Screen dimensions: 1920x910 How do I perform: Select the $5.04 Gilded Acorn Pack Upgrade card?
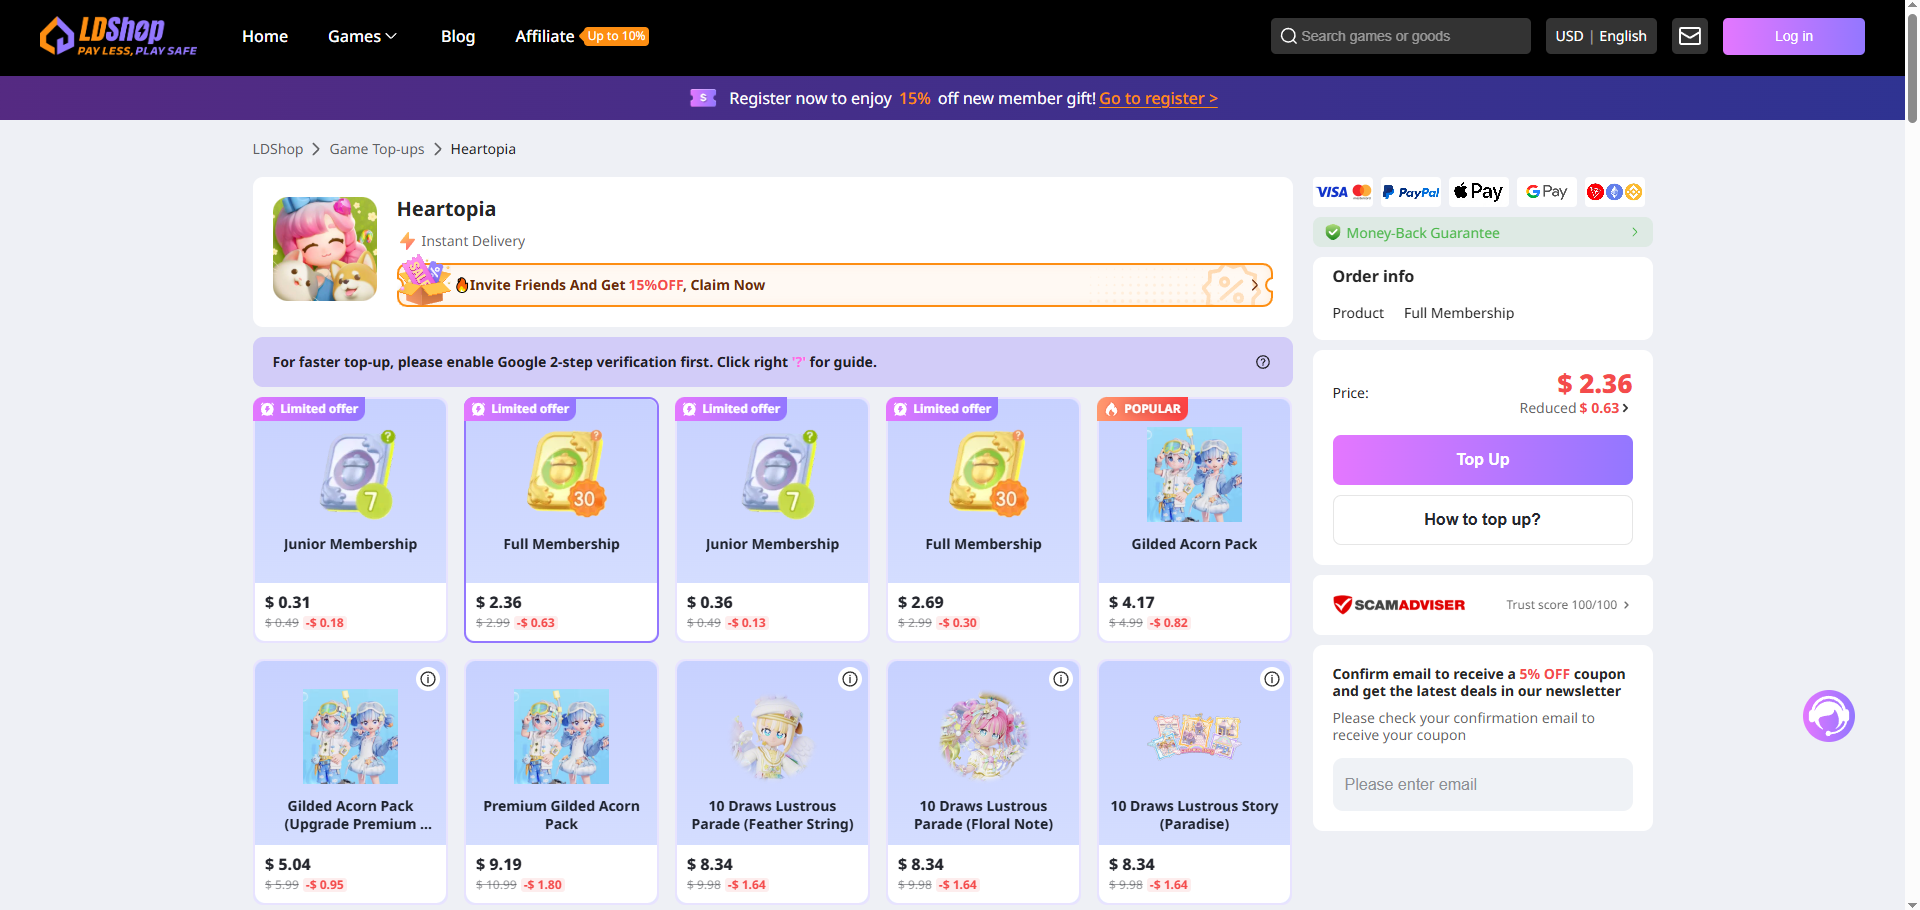click(x=350, y=782)
